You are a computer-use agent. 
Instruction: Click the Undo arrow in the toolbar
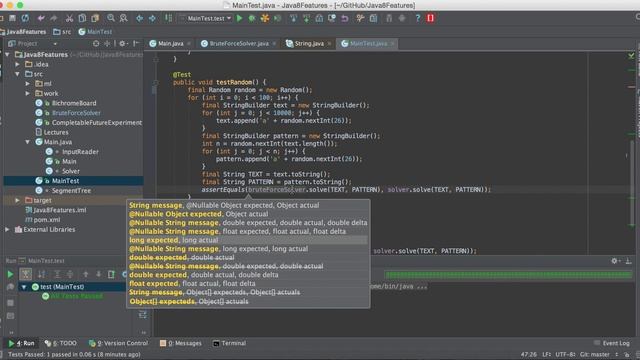pyautogui.click(x=41, y=18)
